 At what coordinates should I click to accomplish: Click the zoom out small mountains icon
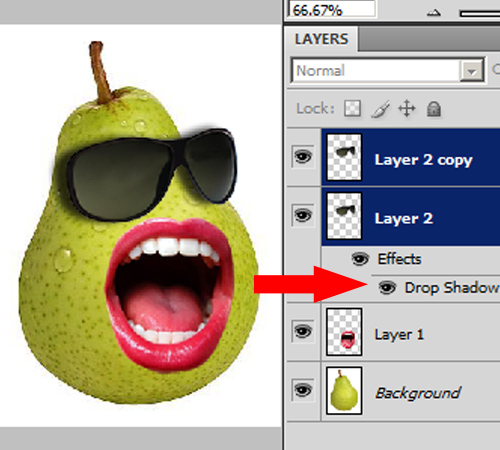434,13
